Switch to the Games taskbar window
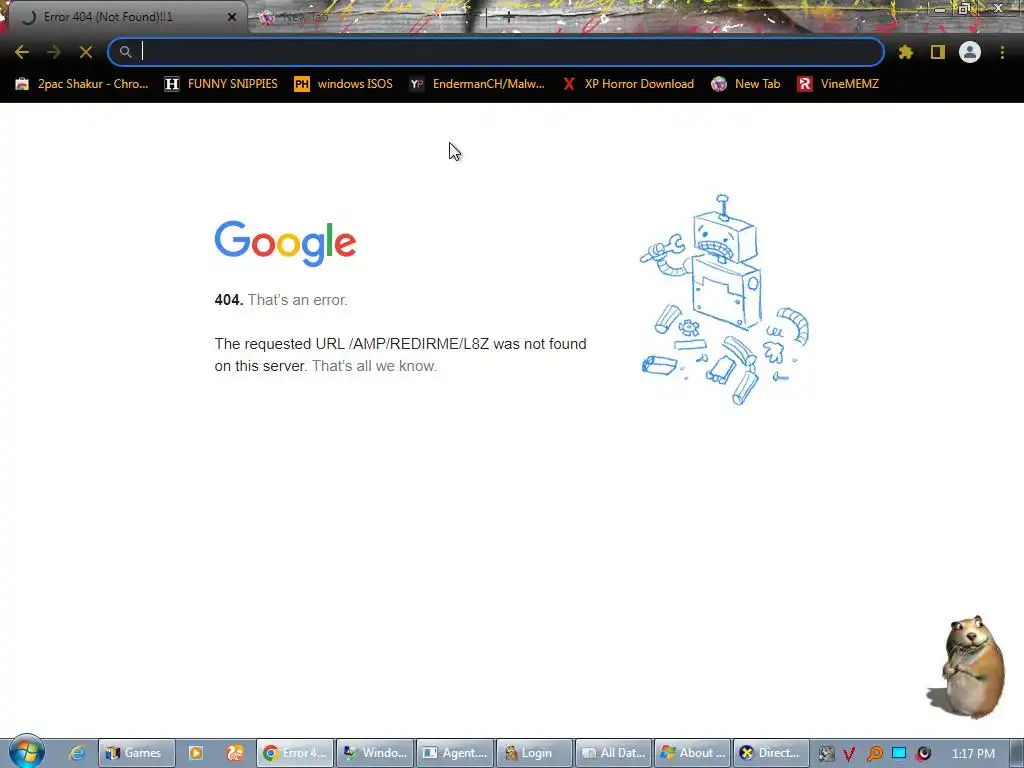 point(136,753)
